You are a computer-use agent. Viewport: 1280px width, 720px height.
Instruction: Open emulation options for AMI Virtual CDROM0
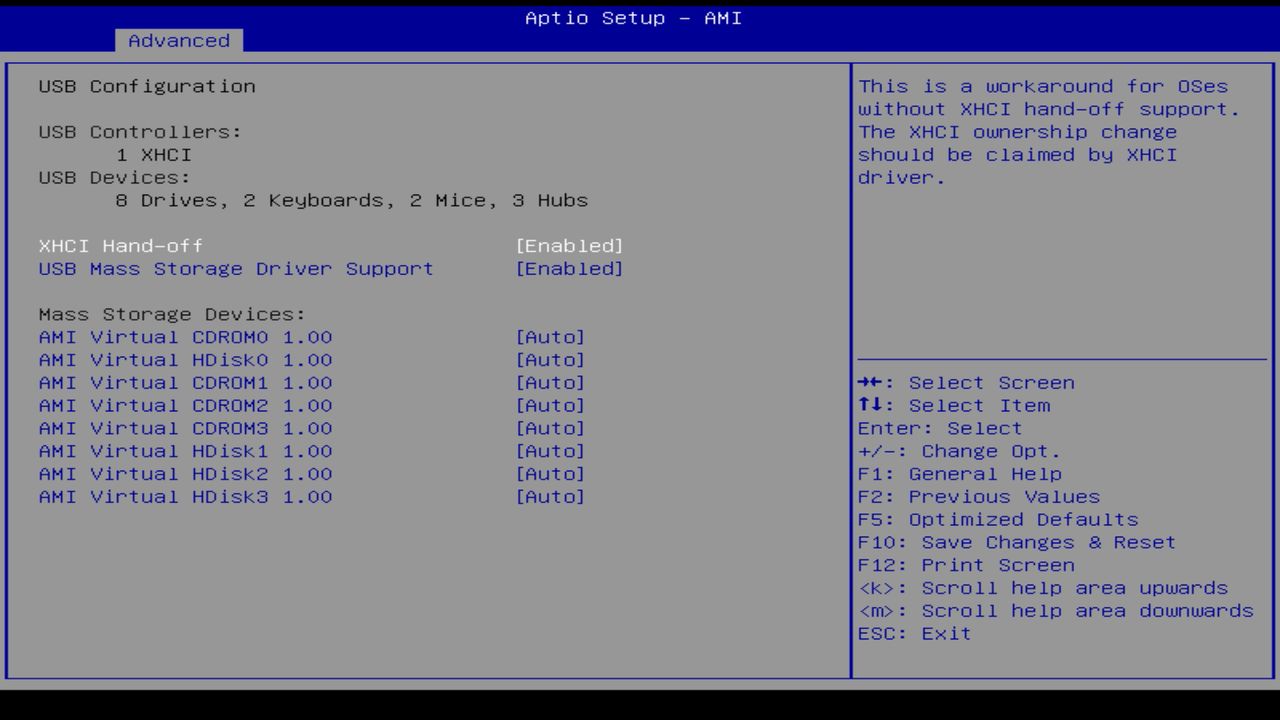point(551,337)
